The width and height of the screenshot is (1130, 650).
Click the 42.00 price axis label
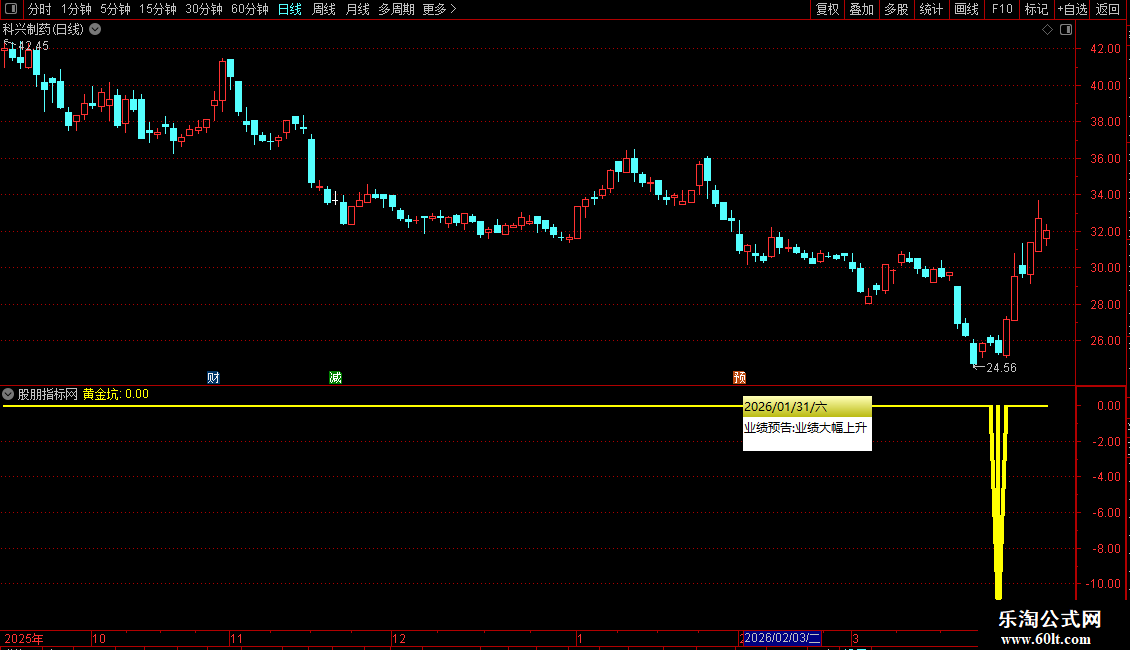(1105, 49)
